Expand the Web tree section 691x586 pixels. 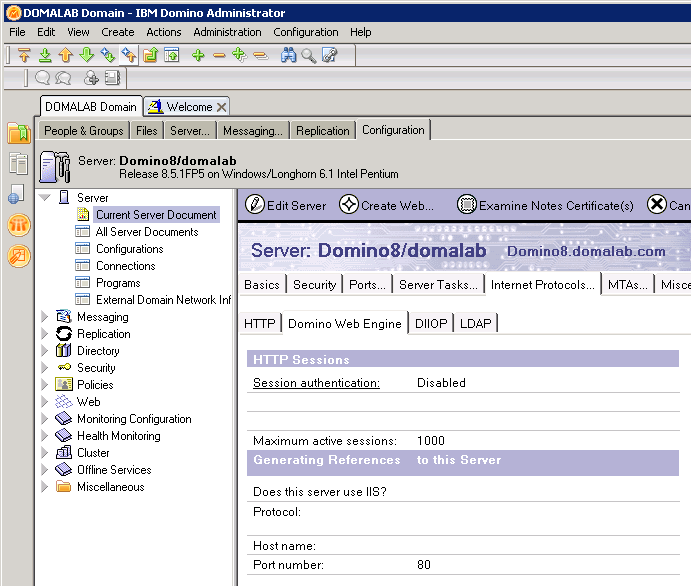point(45,401)
